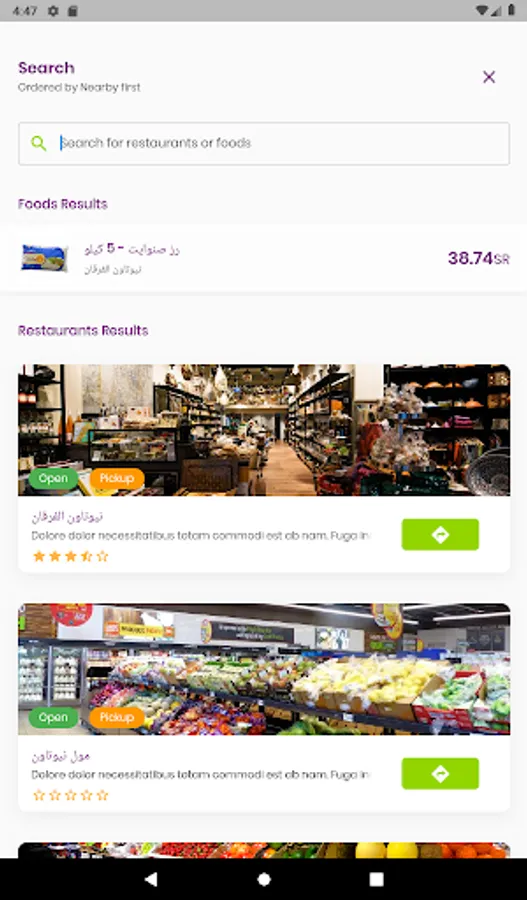Click second store's empty star rating
This screenshot has height=900, width=527.
pos(71,795)
